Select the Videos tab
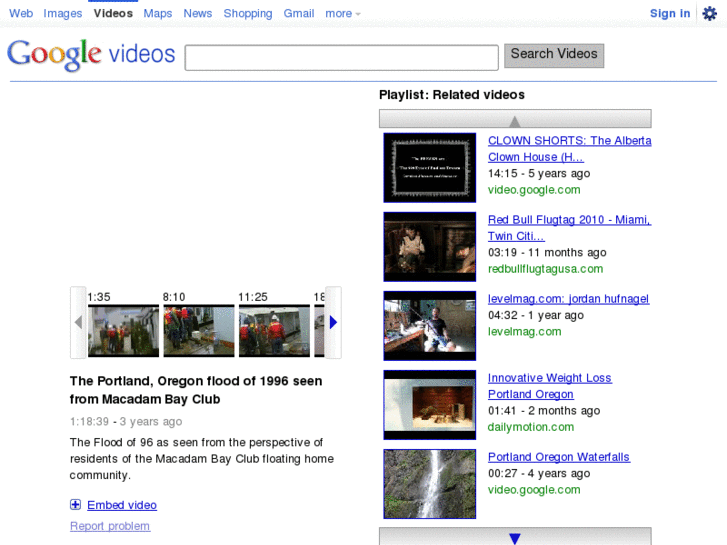The image size is (727, 545). point(113,13)
